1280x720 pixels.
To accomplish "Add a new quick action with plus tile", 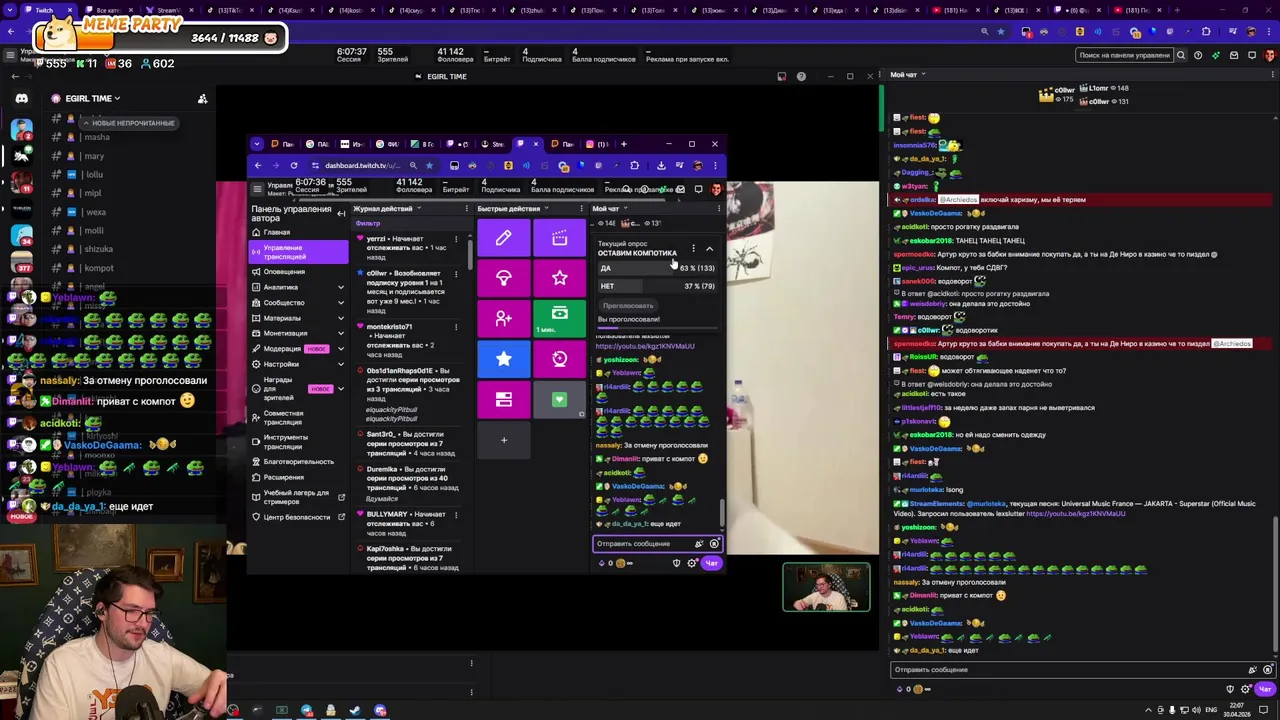I will coord(503,440).
